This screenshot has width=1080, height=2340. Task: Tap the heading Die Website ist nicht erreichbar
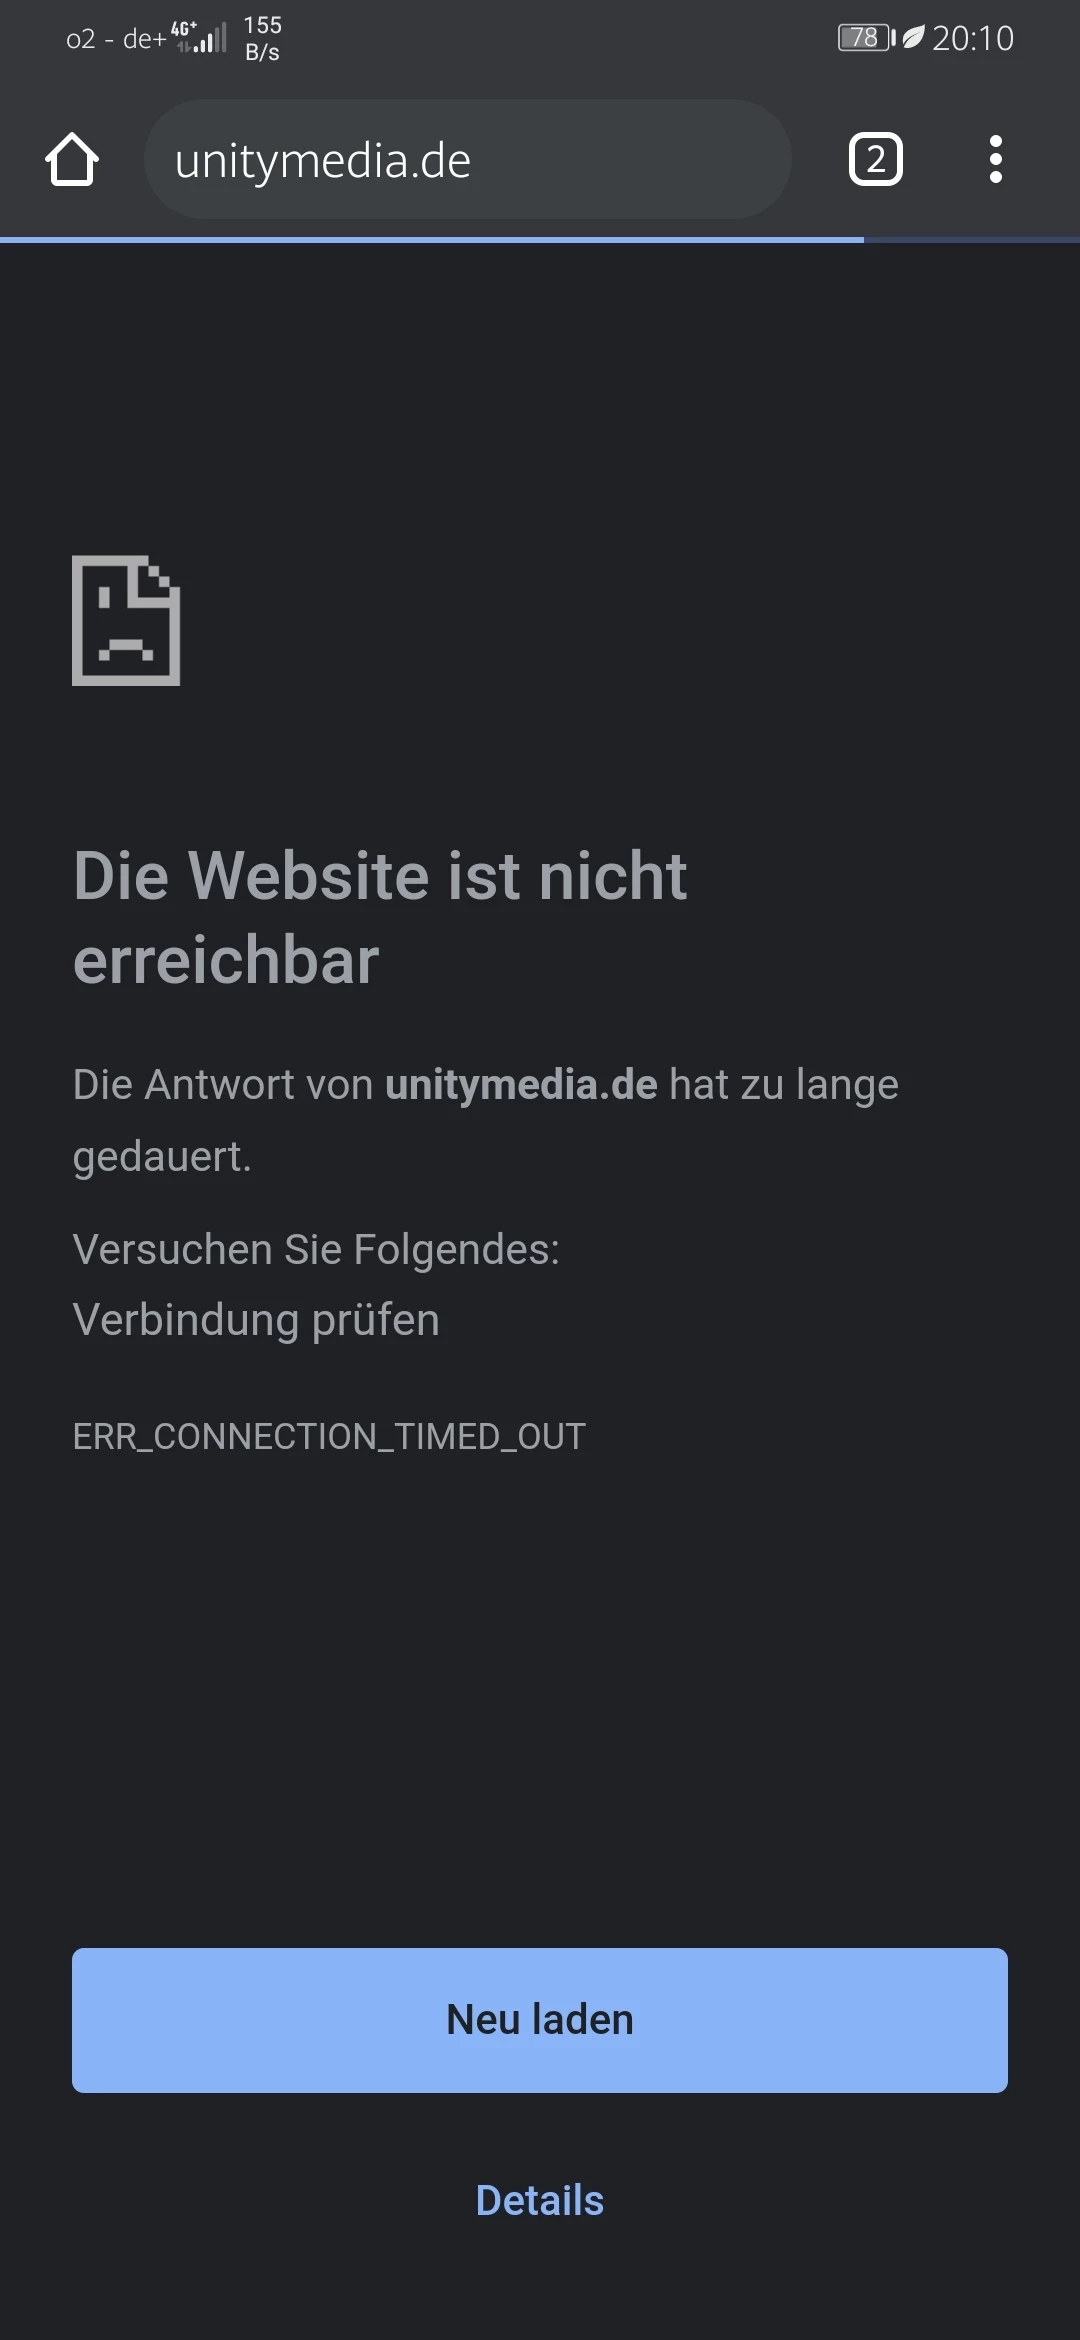coord(380,918)
